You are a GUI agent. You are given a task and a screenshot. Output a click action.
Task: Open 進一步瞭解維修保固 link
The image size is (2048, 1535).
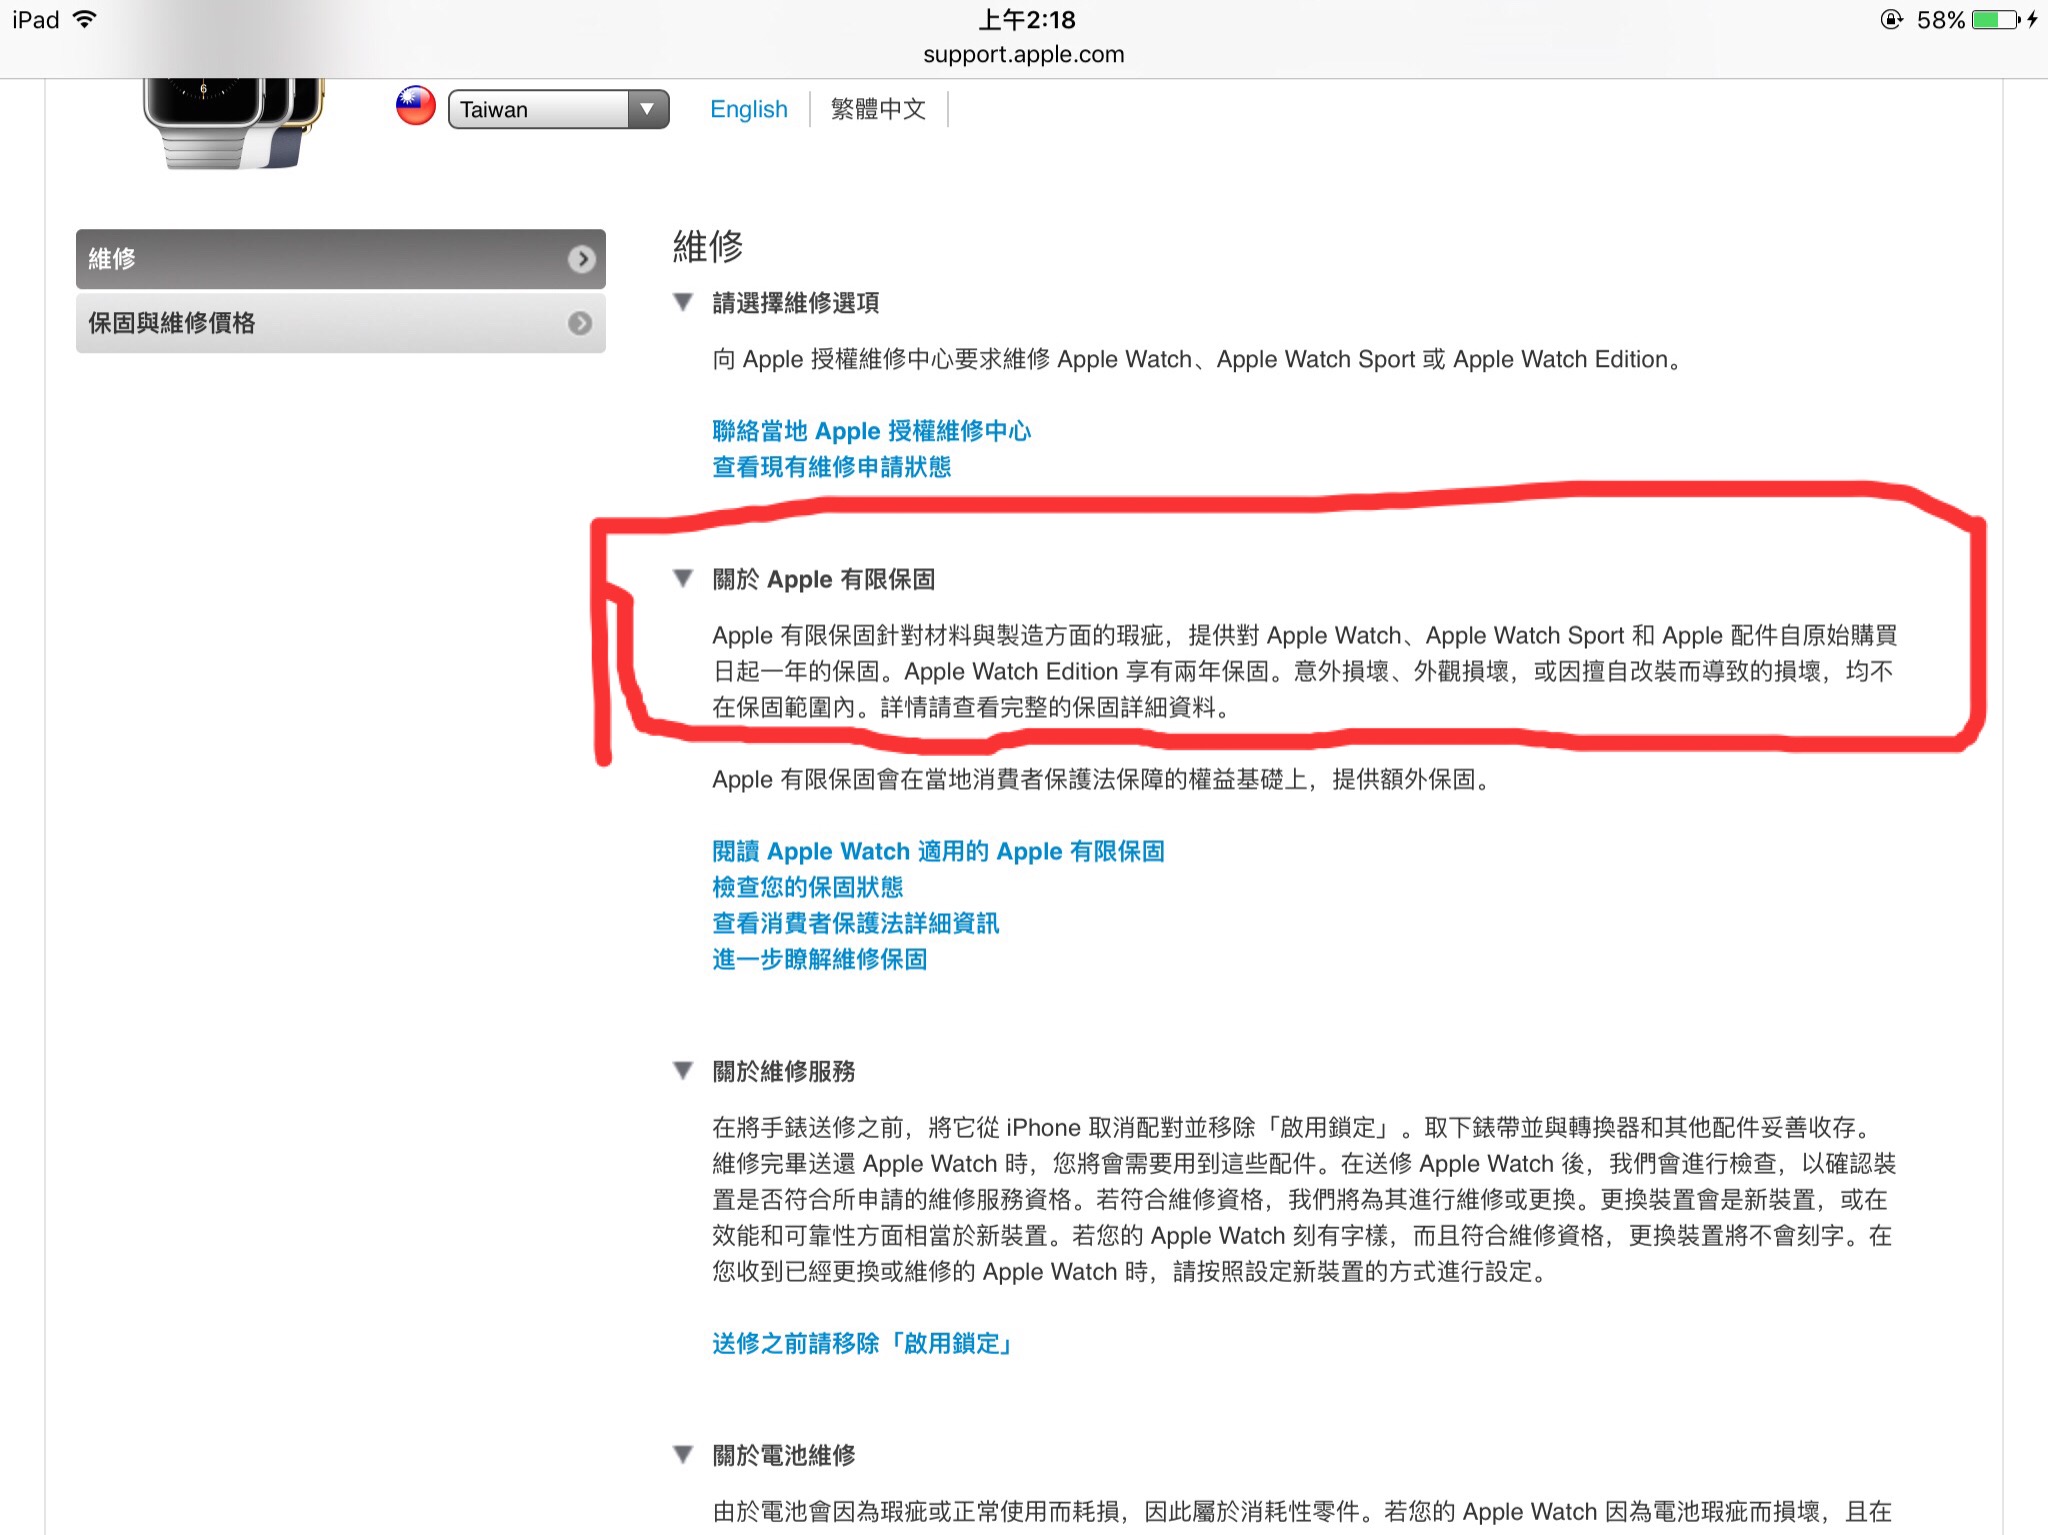(x=819, y=959)
